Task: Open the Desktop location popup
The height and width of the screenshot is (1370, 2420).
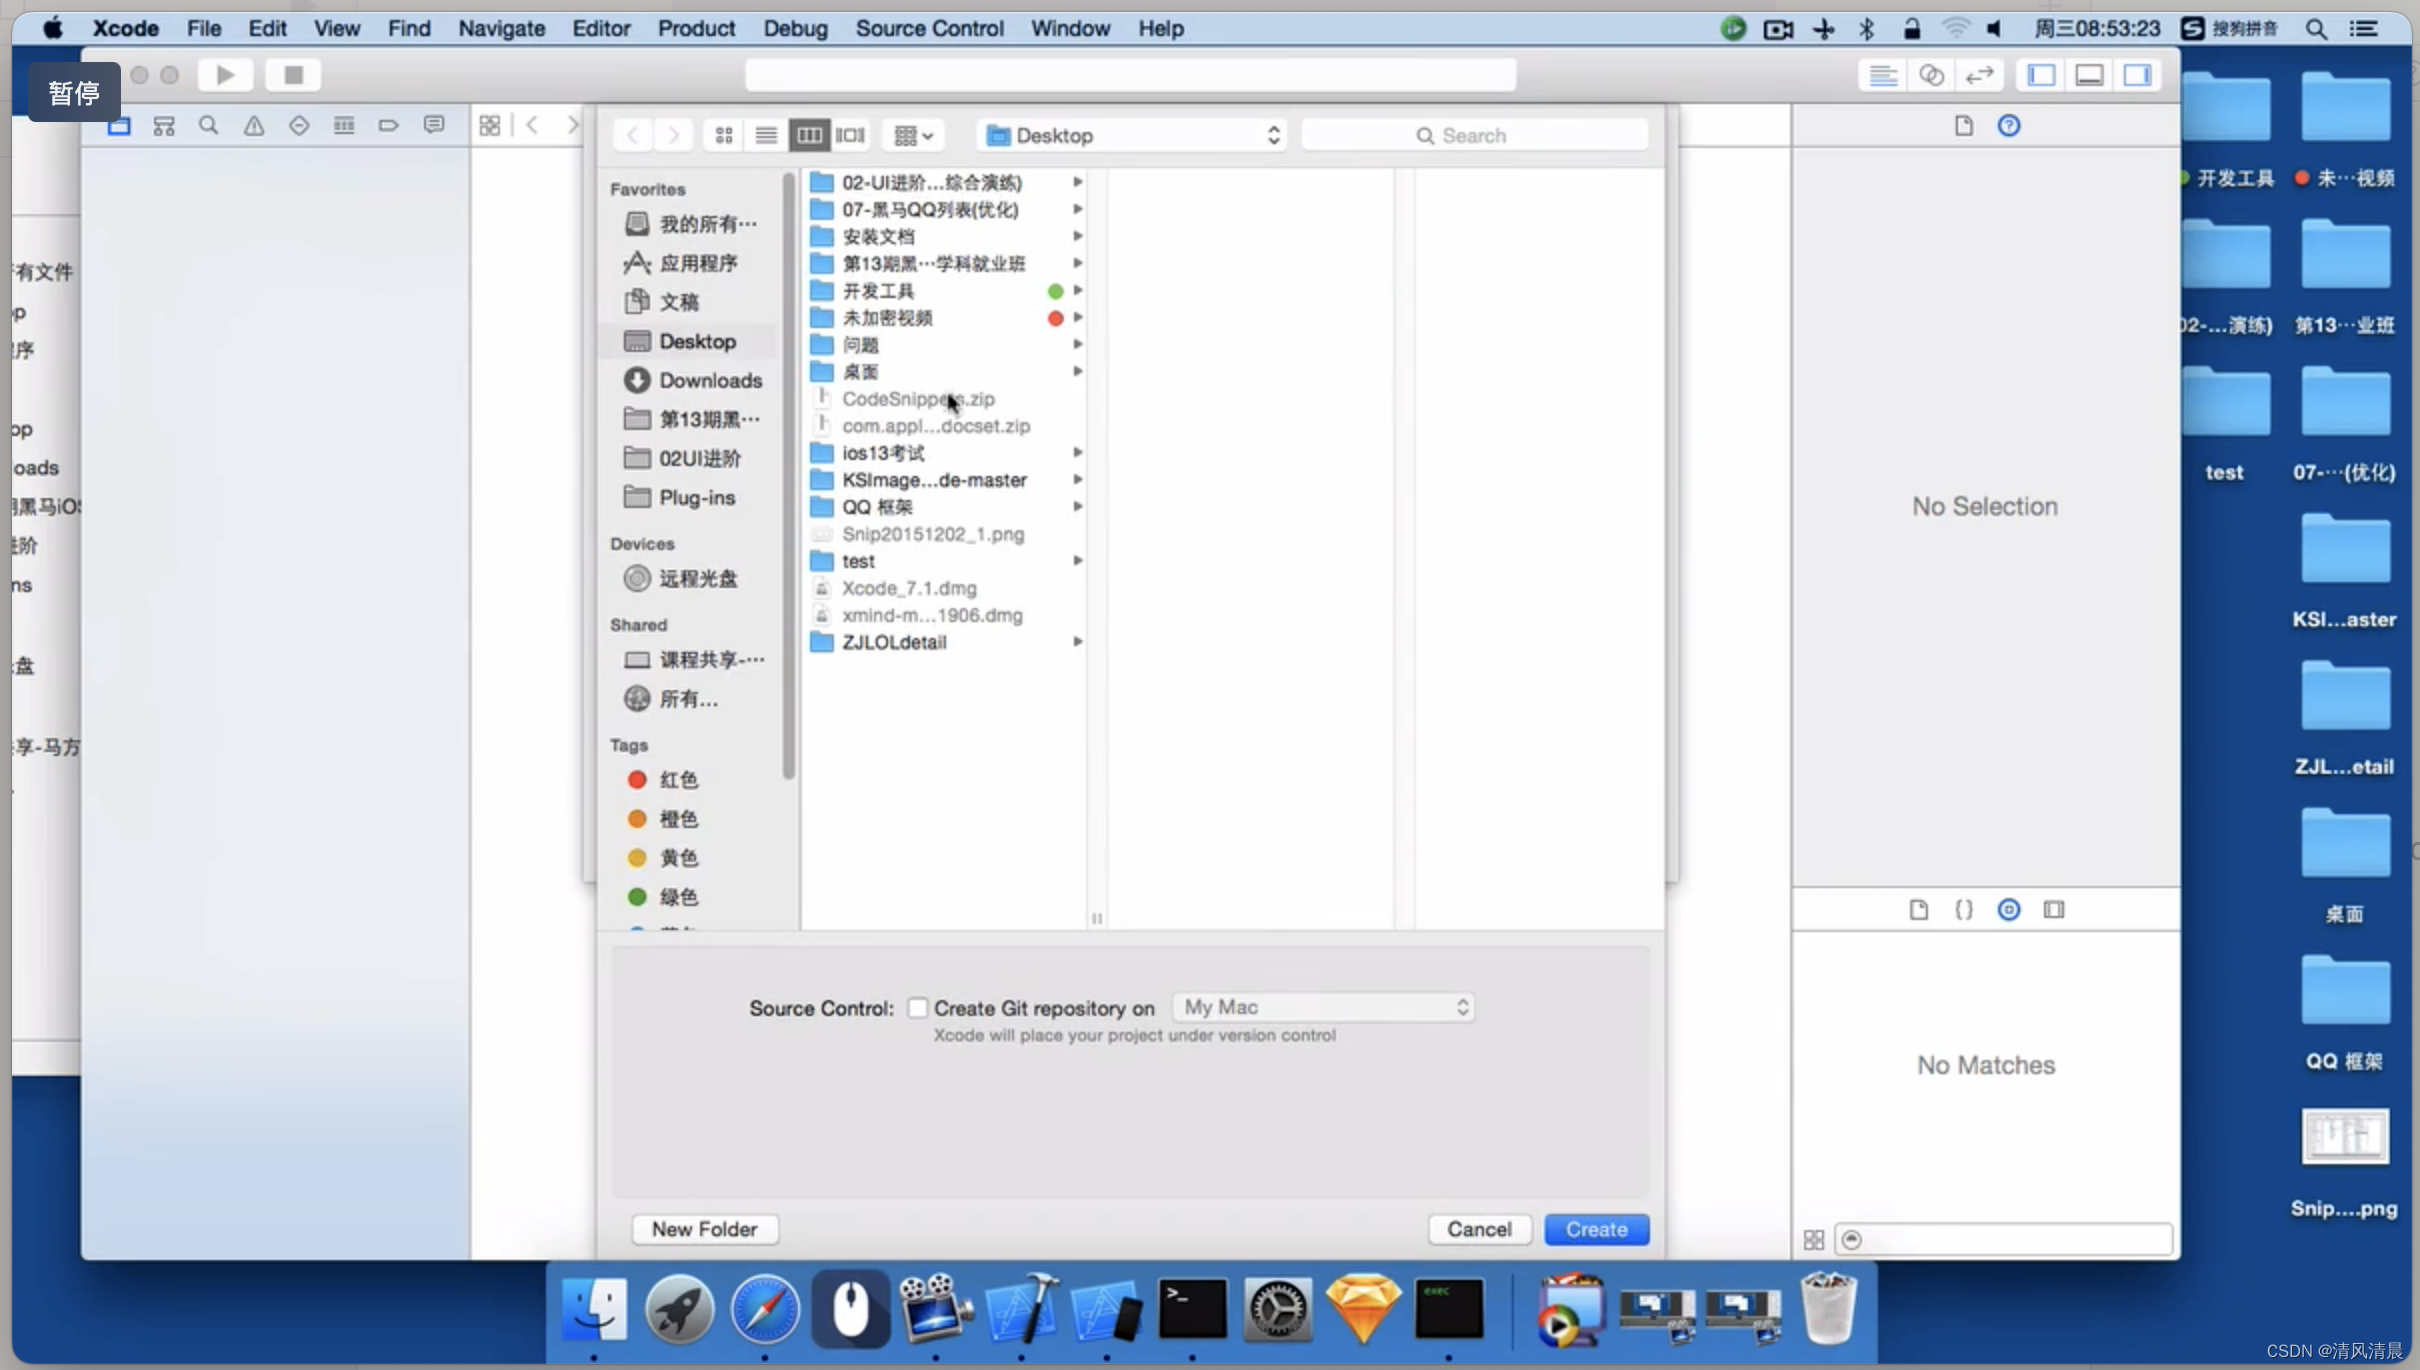Action: pos(1132,135)
